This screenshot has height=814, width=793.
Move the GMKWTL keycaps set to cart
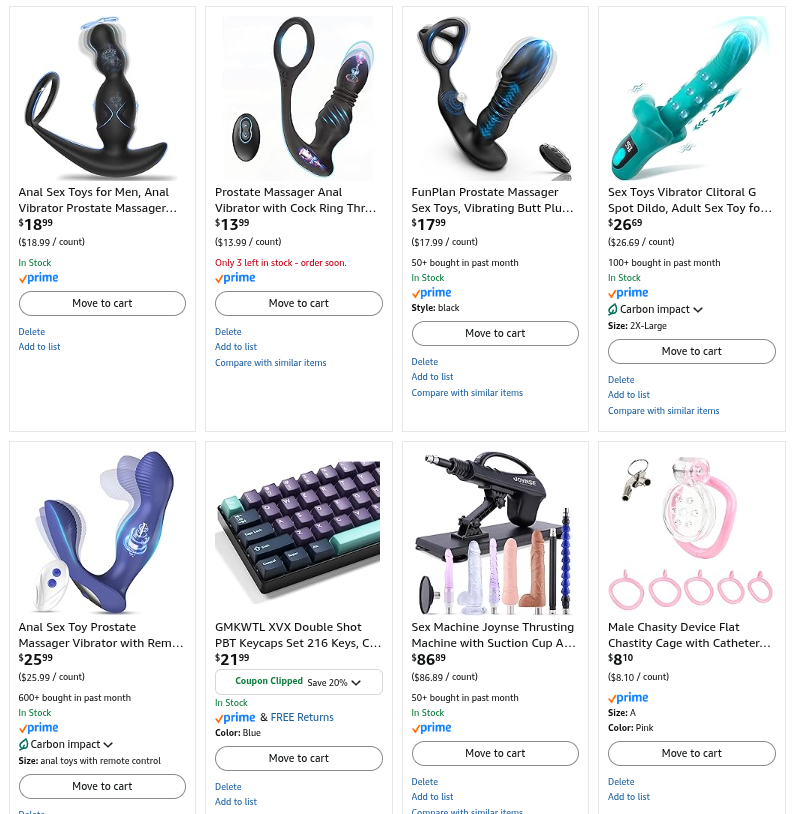298,758
